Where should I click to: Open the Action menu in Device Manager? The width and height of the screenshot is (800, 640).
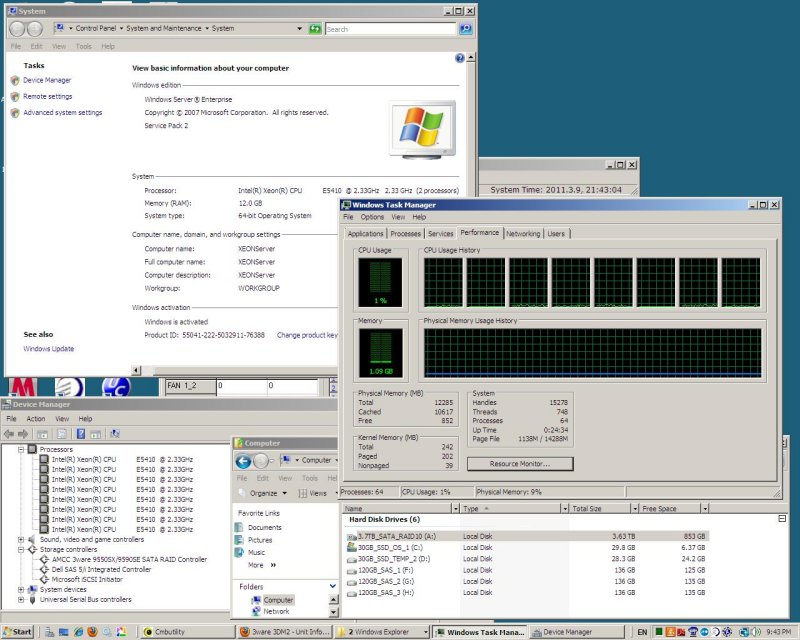(x=36, y=419)
